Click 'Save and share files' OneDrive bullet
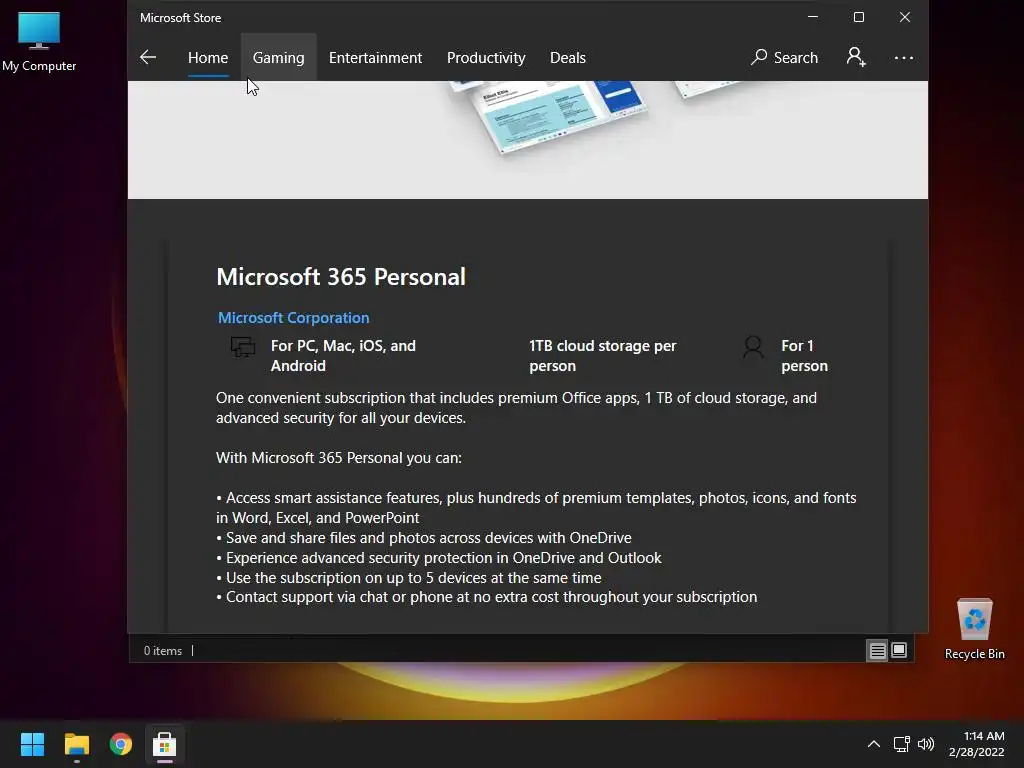1024x768 pixels. pyautogui.click(x=424, y=537)
